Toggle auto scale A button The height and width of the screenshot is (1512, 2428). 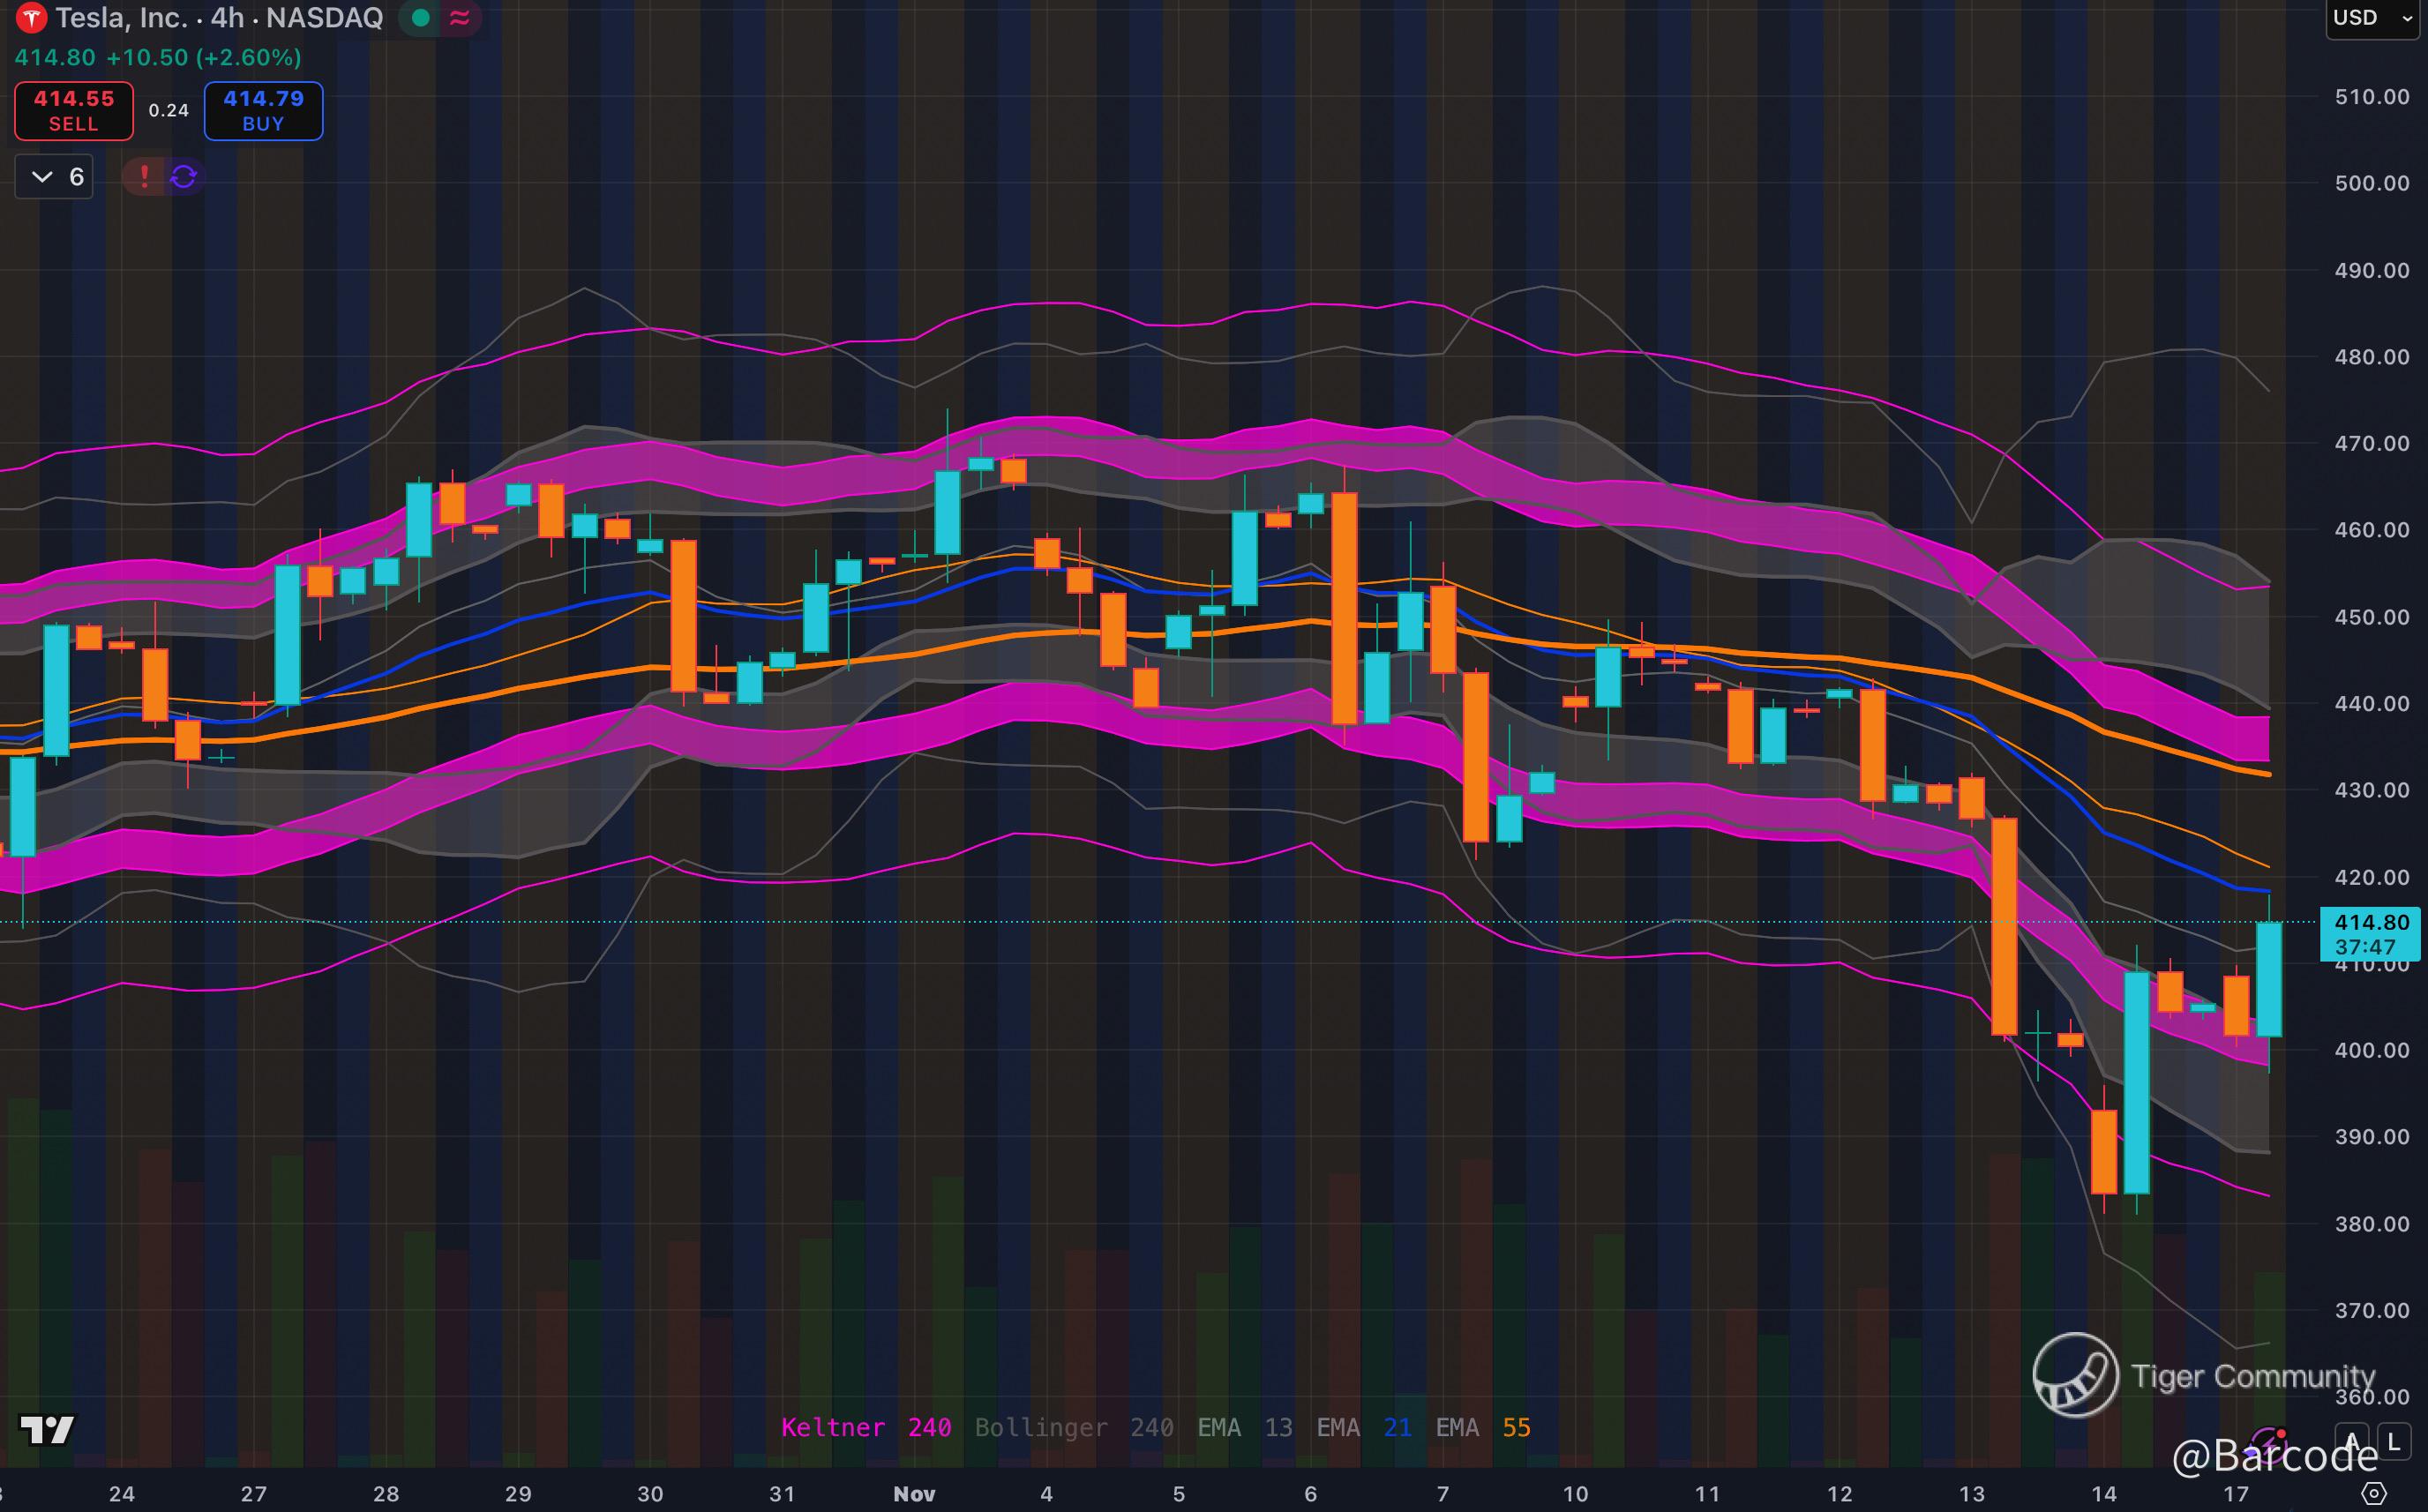pos(2352,1441)
